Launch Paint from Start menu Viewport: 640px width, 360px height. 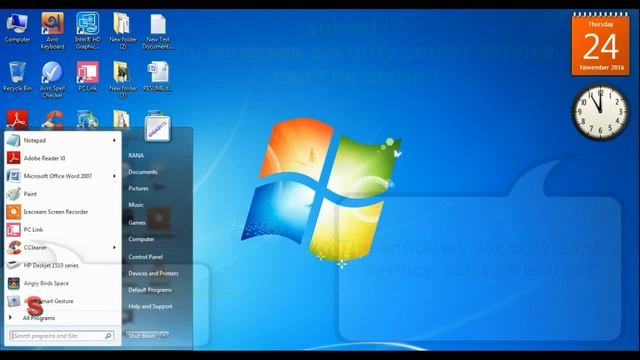pos(63,194)
